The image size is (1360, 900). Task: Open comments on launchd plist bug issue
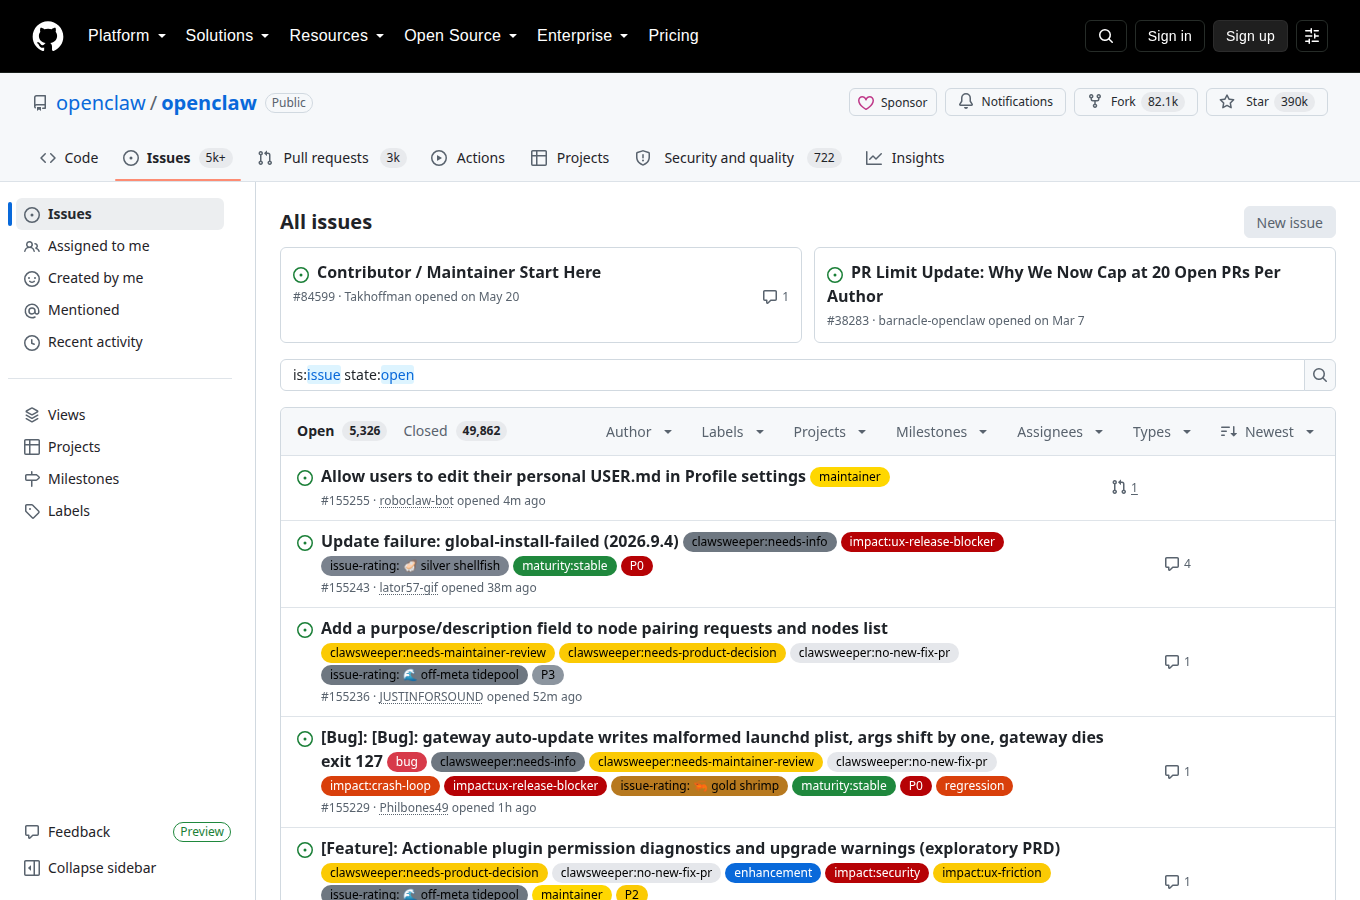tap(1178, 772)
